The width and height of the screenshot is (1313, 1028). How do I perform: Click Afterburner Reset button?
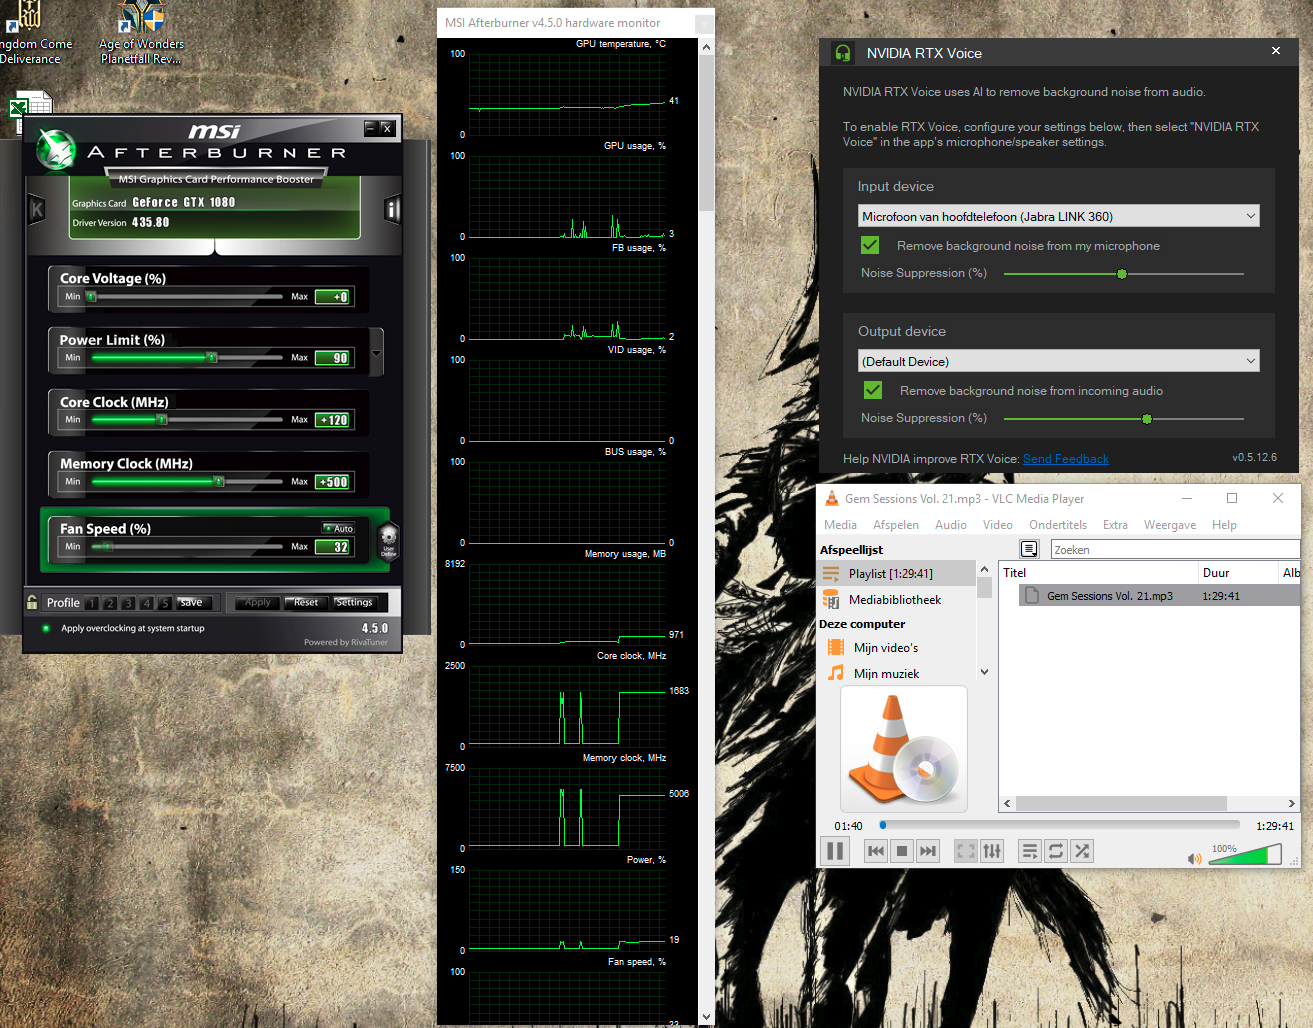coord(306,602)
